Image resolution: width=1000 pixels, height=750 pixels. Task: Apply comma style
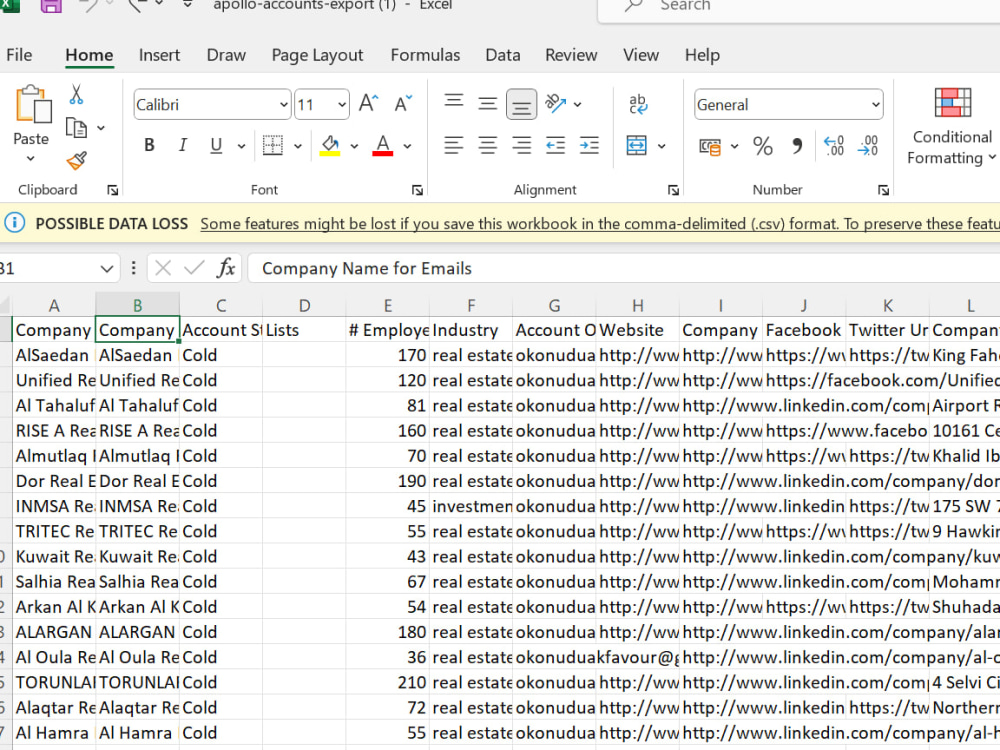tap(797, 146)
